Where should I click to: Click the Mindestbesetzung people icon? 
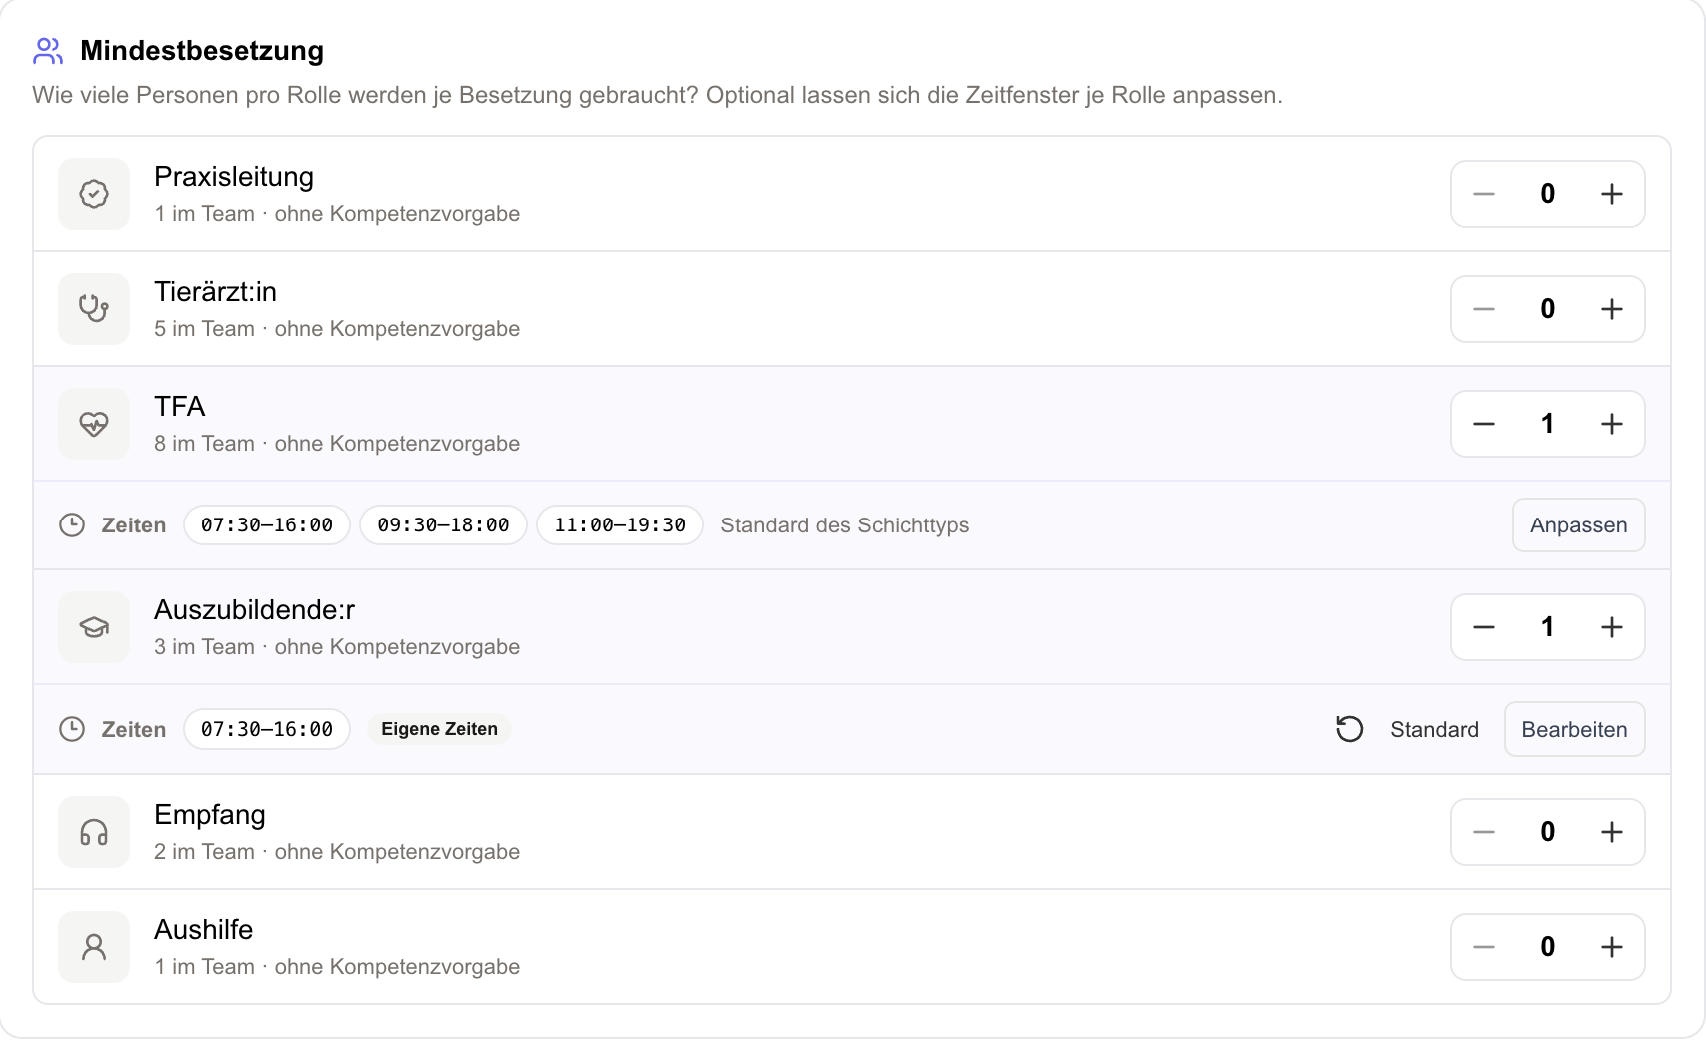[48, 51]
